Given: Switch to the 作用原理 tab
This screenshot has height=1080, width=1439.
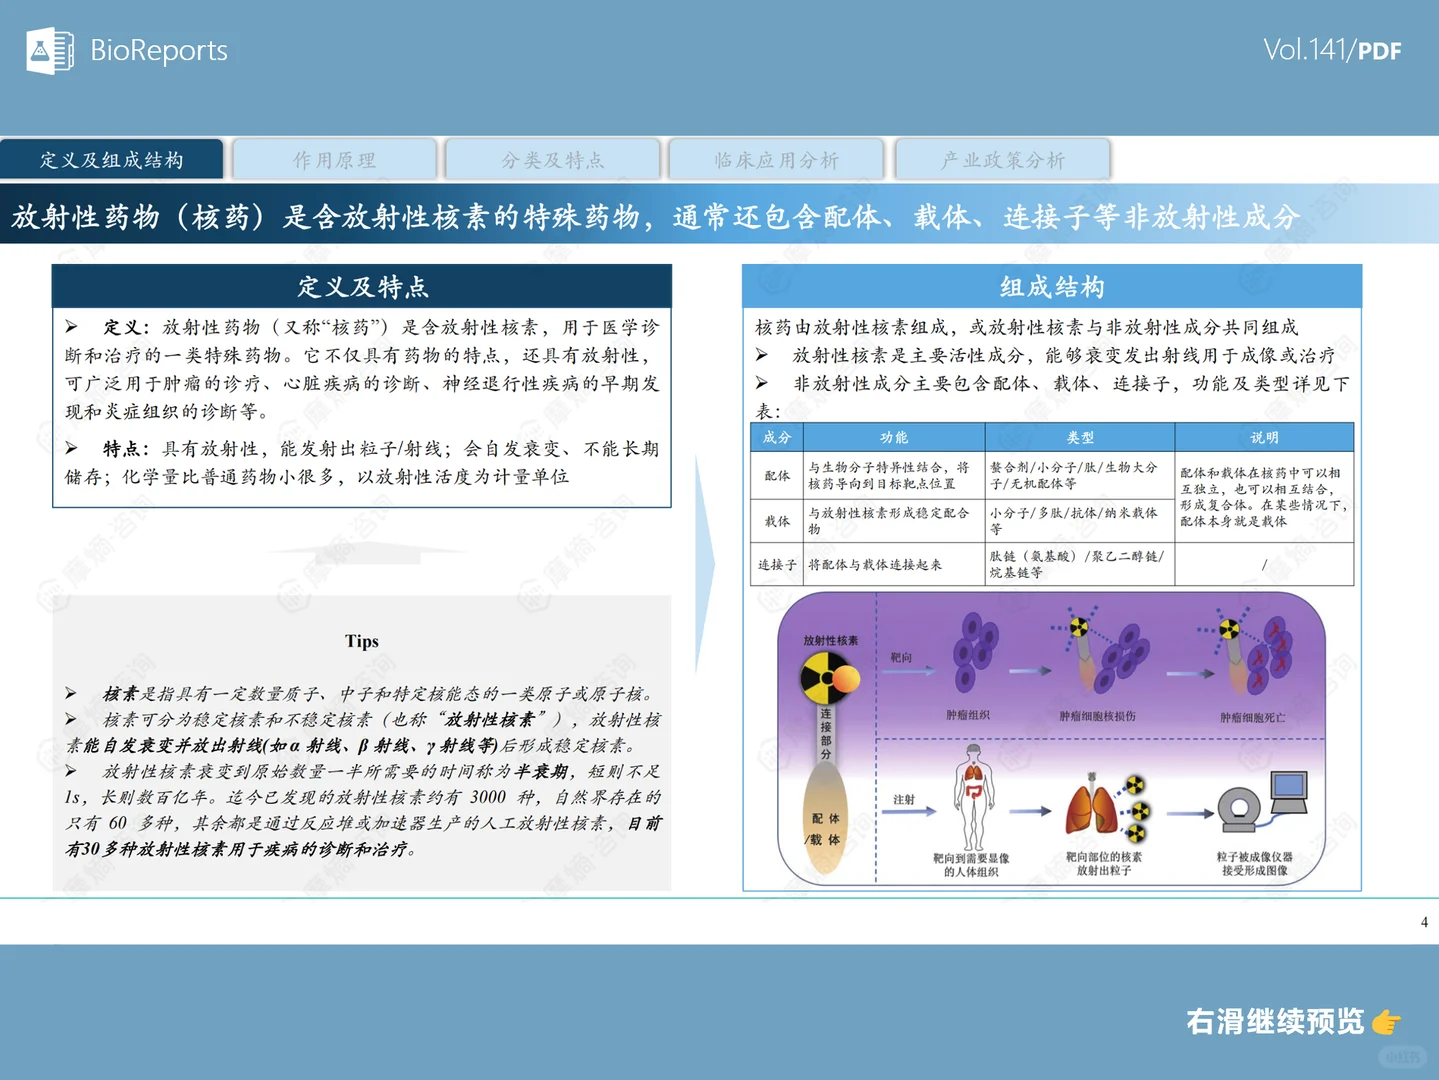Looking at the screenshot, I should 335,158.
